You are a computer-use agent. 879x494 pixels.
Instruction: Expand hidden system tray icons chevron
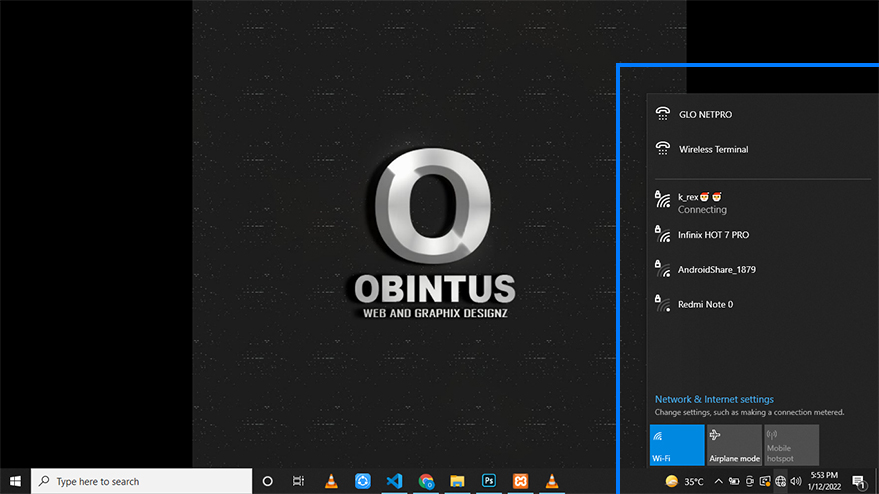718,481
